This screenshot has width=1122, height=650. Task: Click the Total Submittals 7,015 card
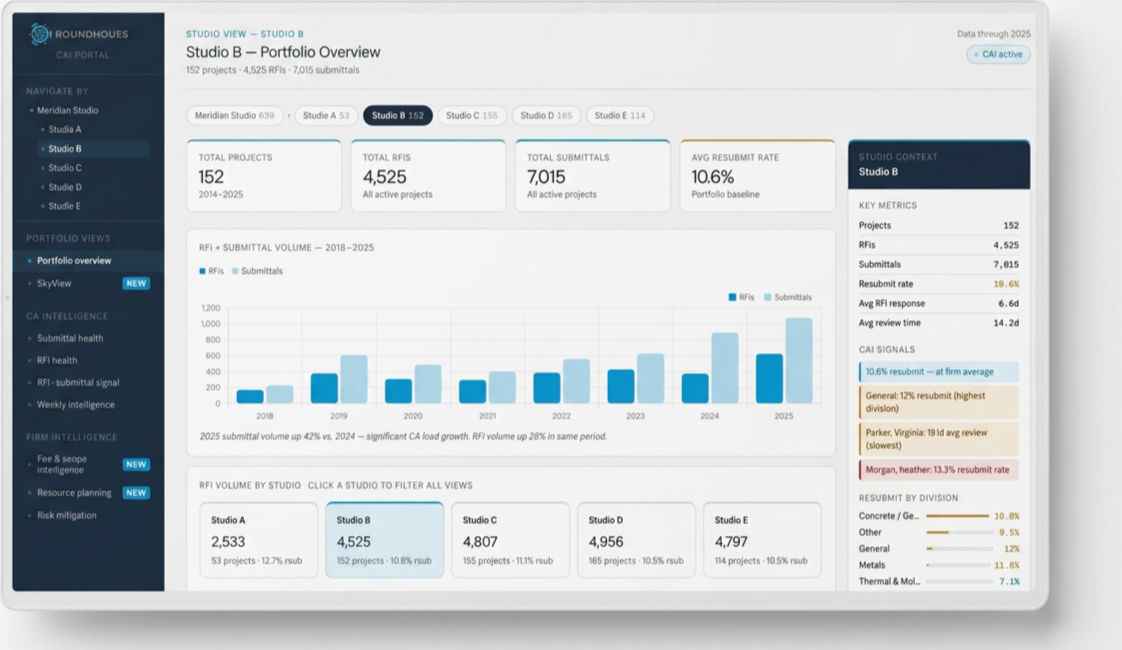(x=592, y=175)
